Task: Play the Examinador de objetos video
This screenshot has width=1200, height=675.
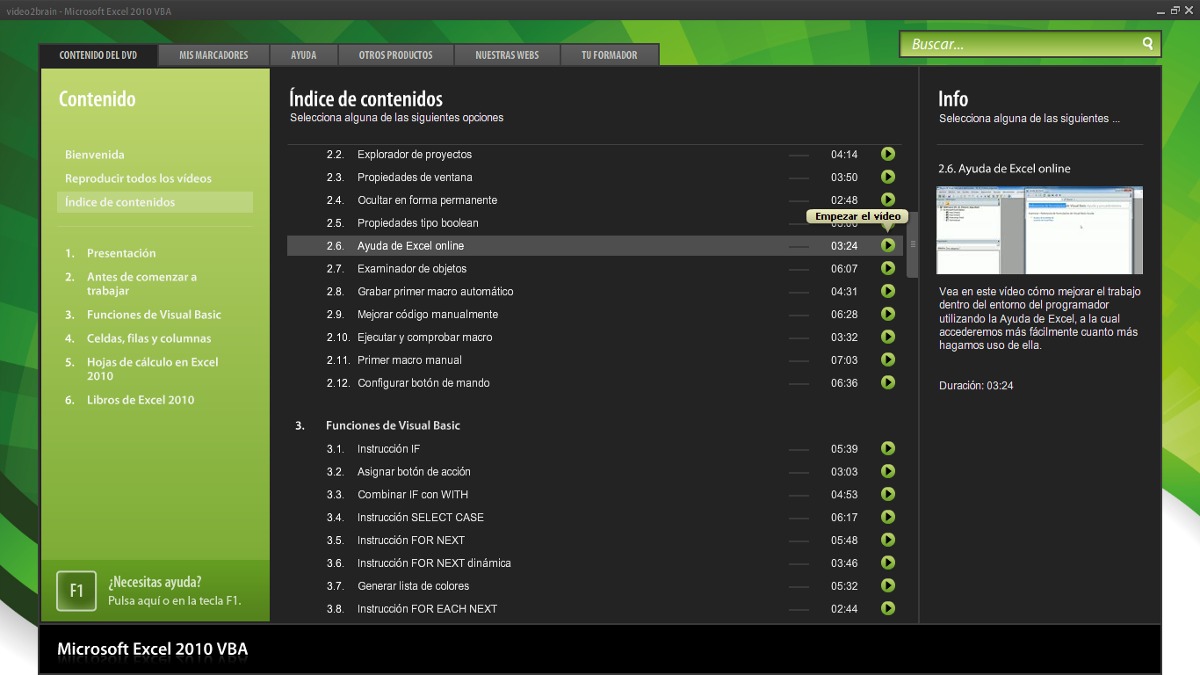Action: 888,268
